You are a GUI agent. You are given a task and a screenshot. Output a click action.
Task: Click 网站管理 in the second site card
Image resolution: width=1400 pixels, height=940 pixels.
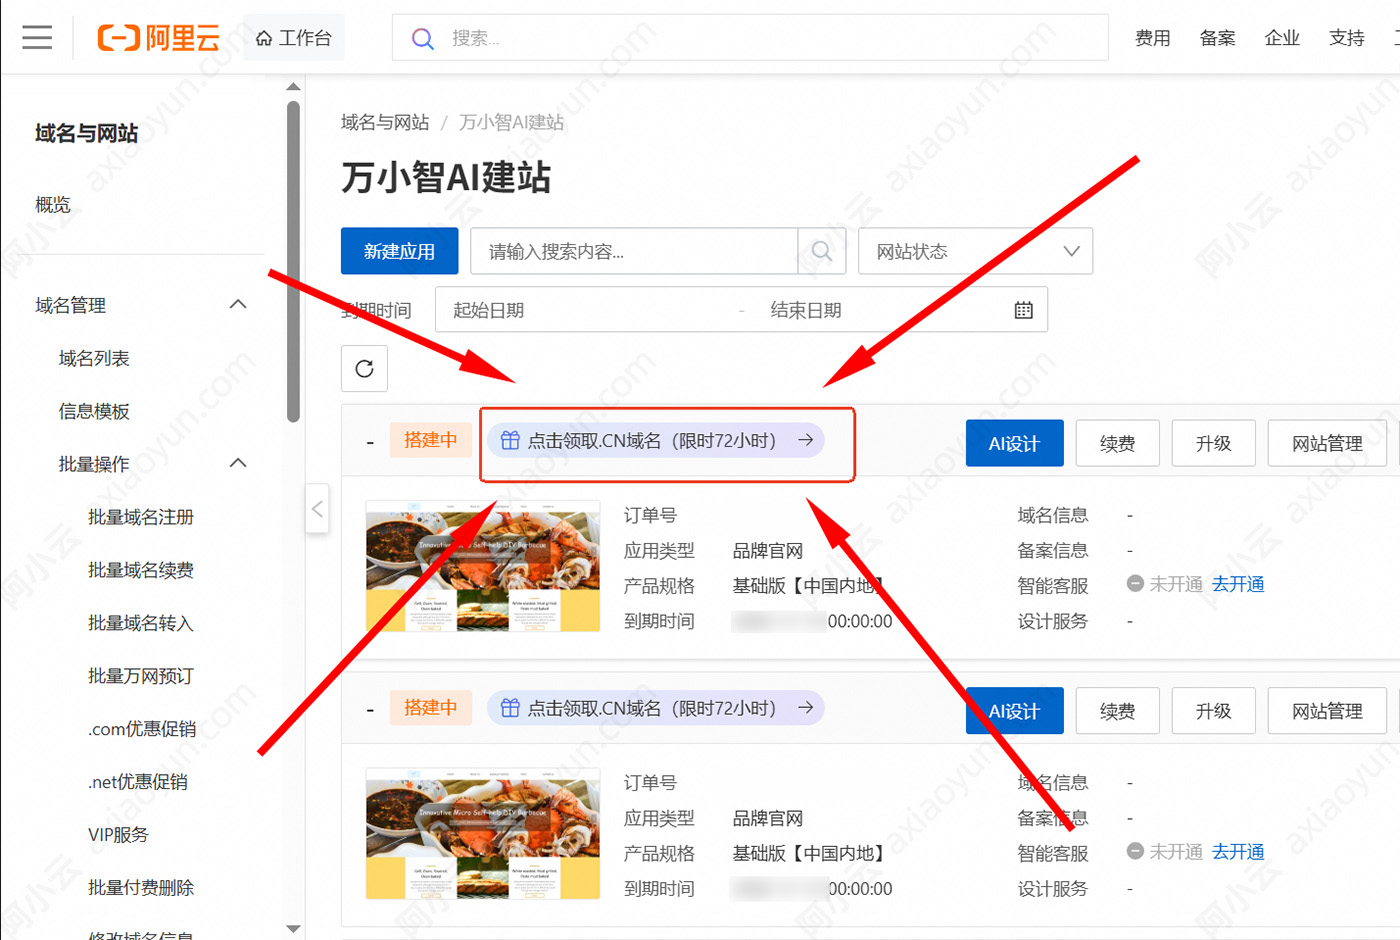[x=1327, y=711]
